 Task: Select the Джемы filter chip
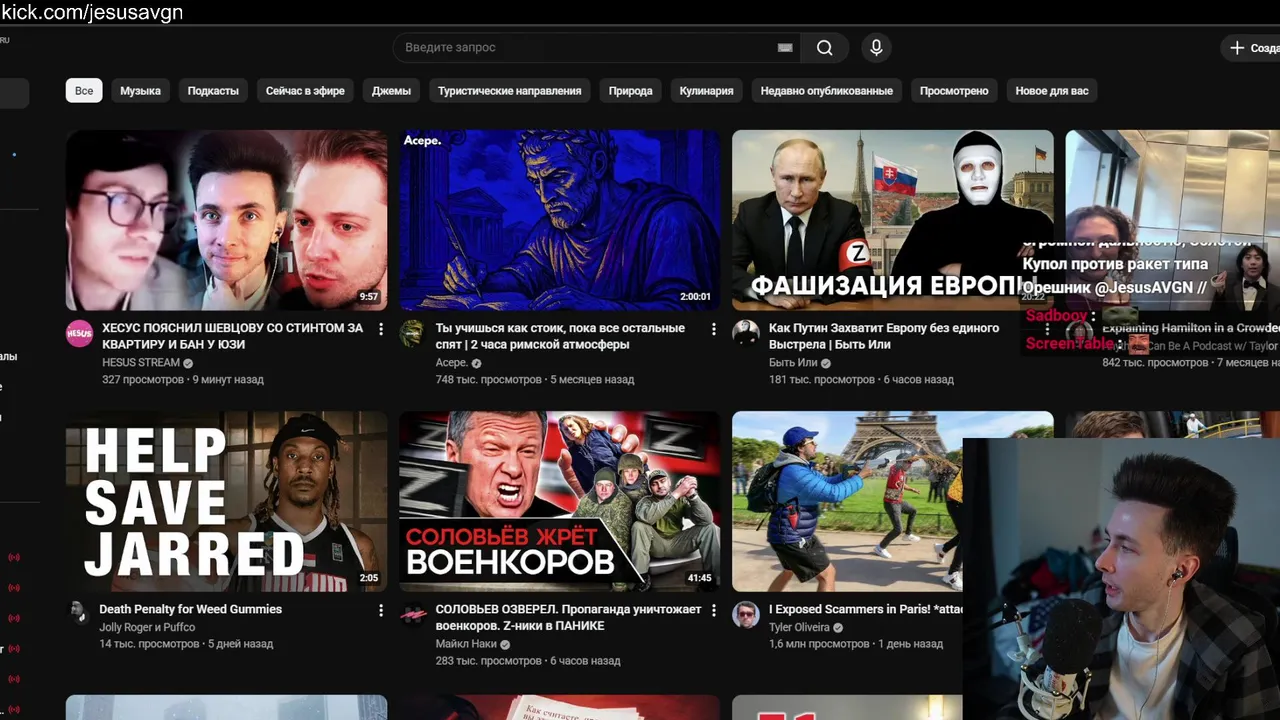click(x=391, y=91)
